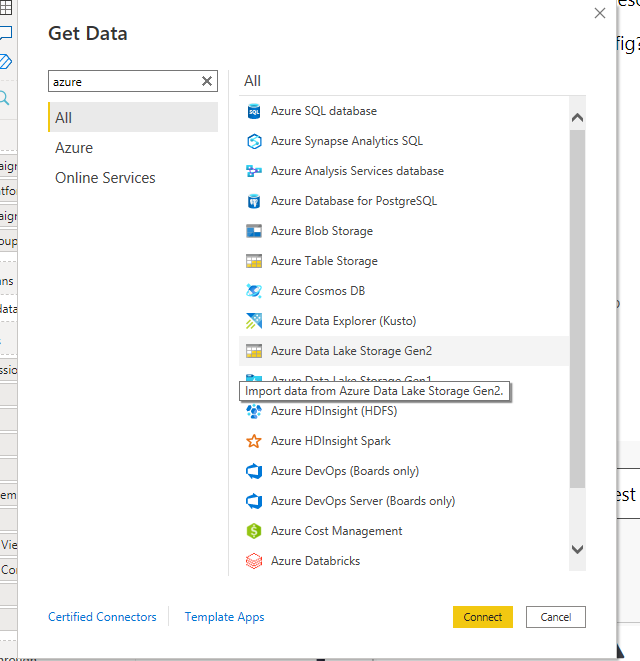Click the Azure Data Explorer (Kusto) icon

(x=254, y=321)
